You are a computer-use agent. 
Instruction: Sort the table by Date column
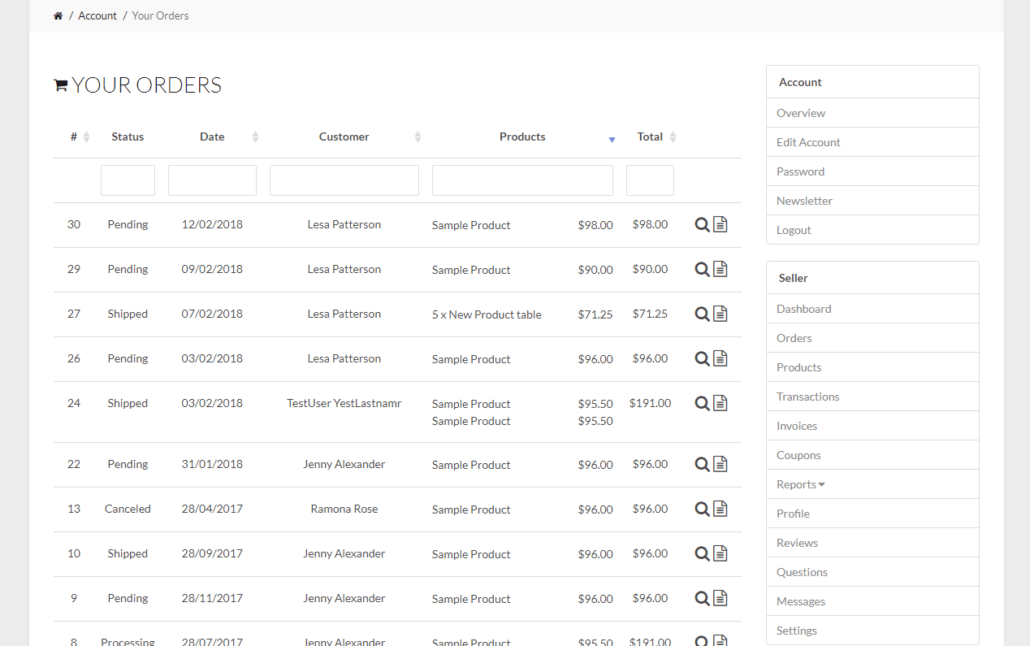[x=212, y=137]
